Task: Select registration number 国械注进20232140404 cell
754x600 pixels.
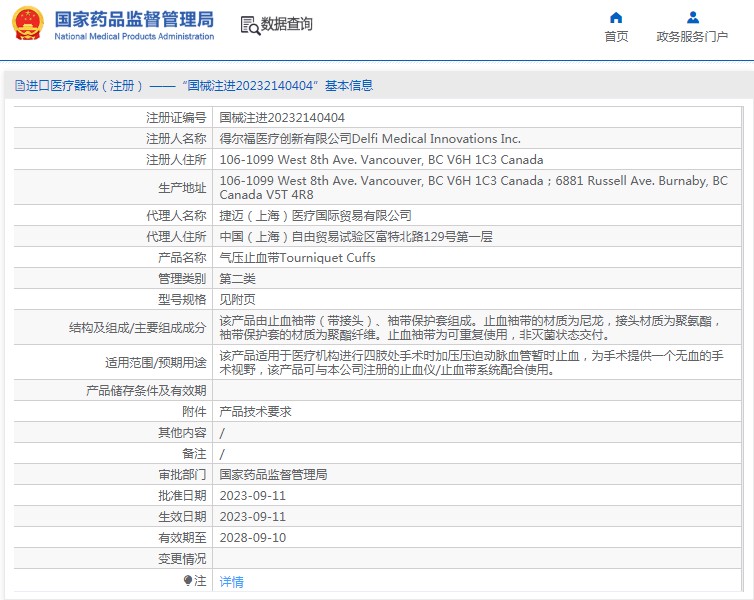Action: click(282, 118)
